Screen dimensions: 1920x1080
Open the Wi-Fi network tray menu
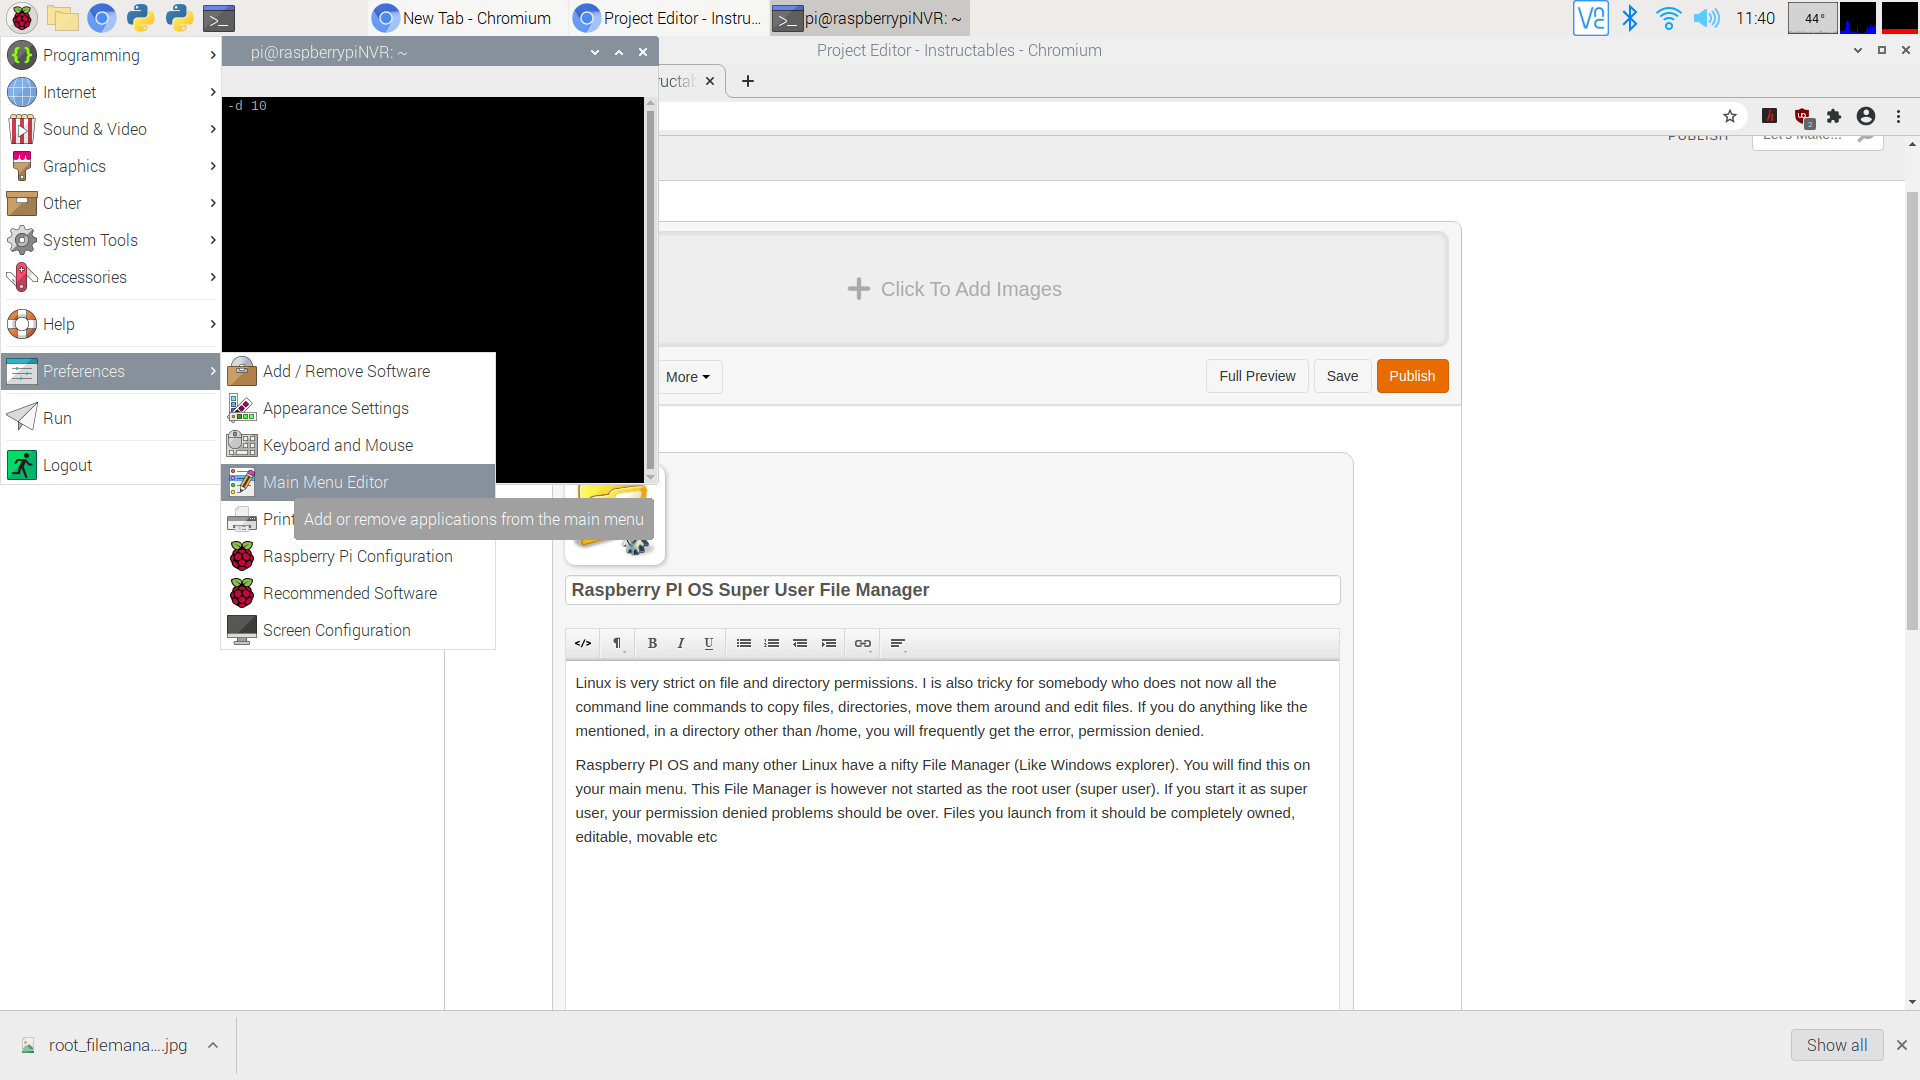pyautogui.click(x=1668, y=18)
